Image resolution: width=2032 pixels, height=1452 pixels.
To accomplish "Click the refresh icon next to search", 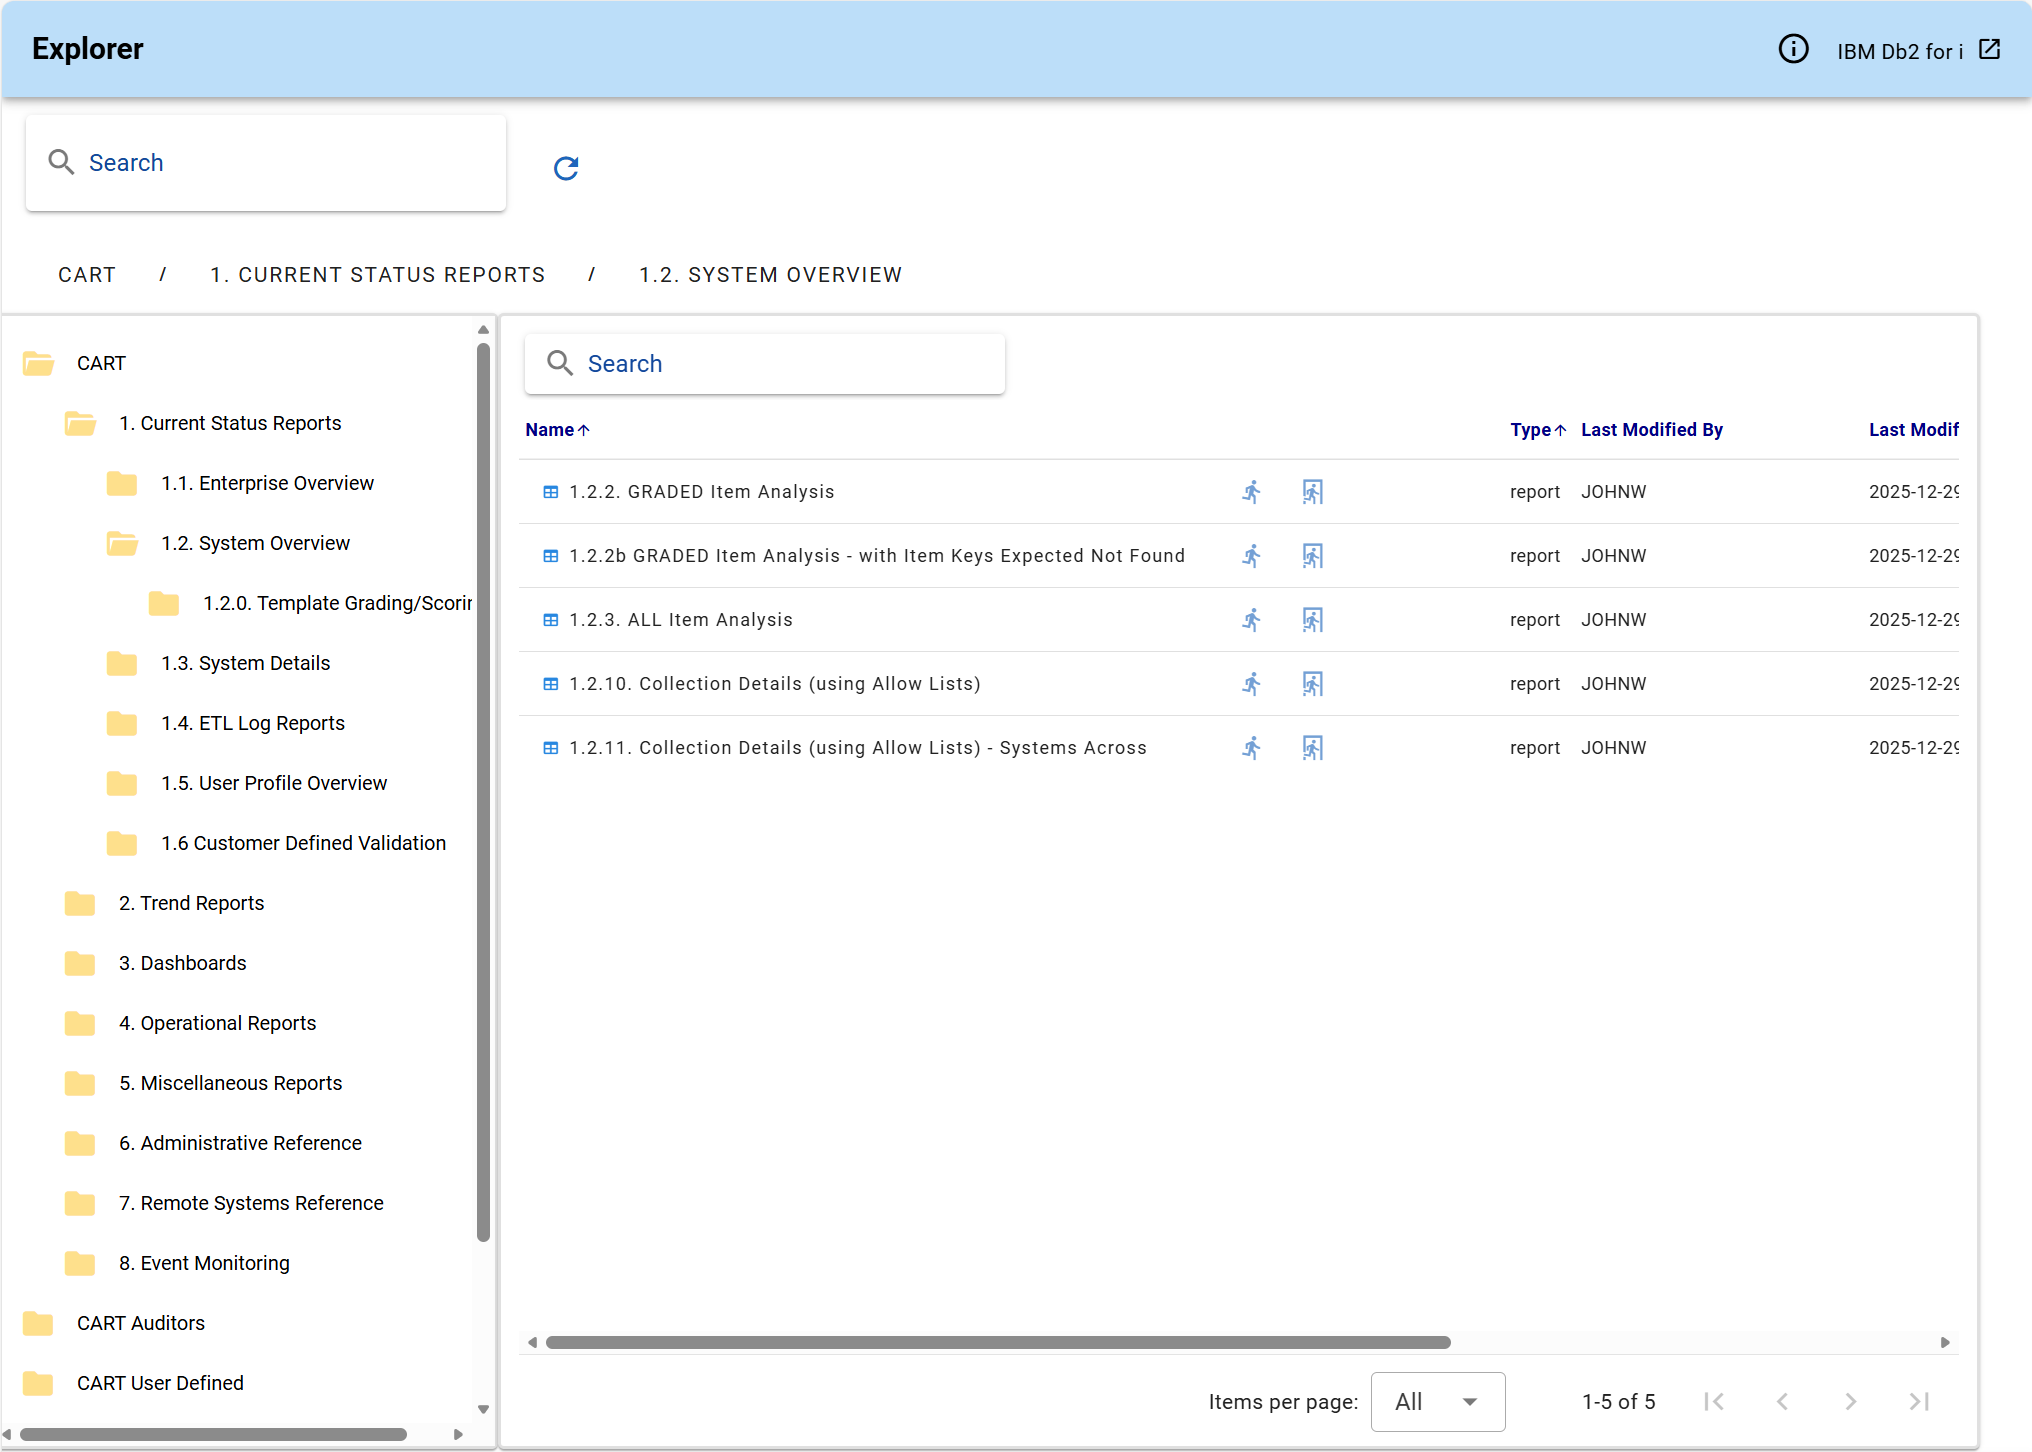I will coord(566,168).
